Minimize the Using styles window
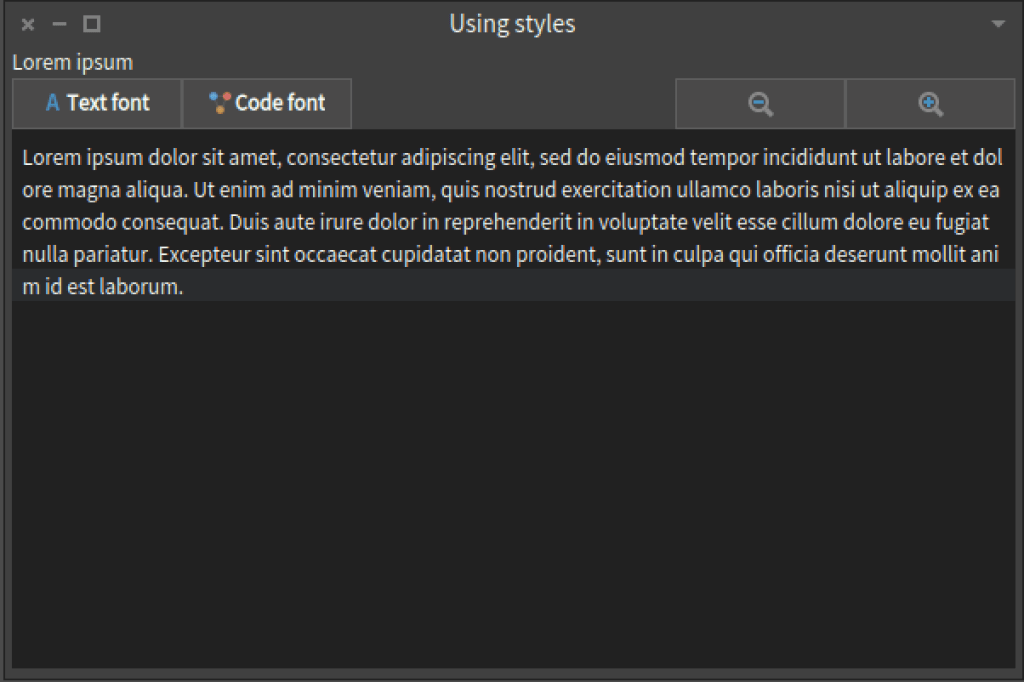The width and height of the screenshot is (1024, 682). tap(60, 24)
